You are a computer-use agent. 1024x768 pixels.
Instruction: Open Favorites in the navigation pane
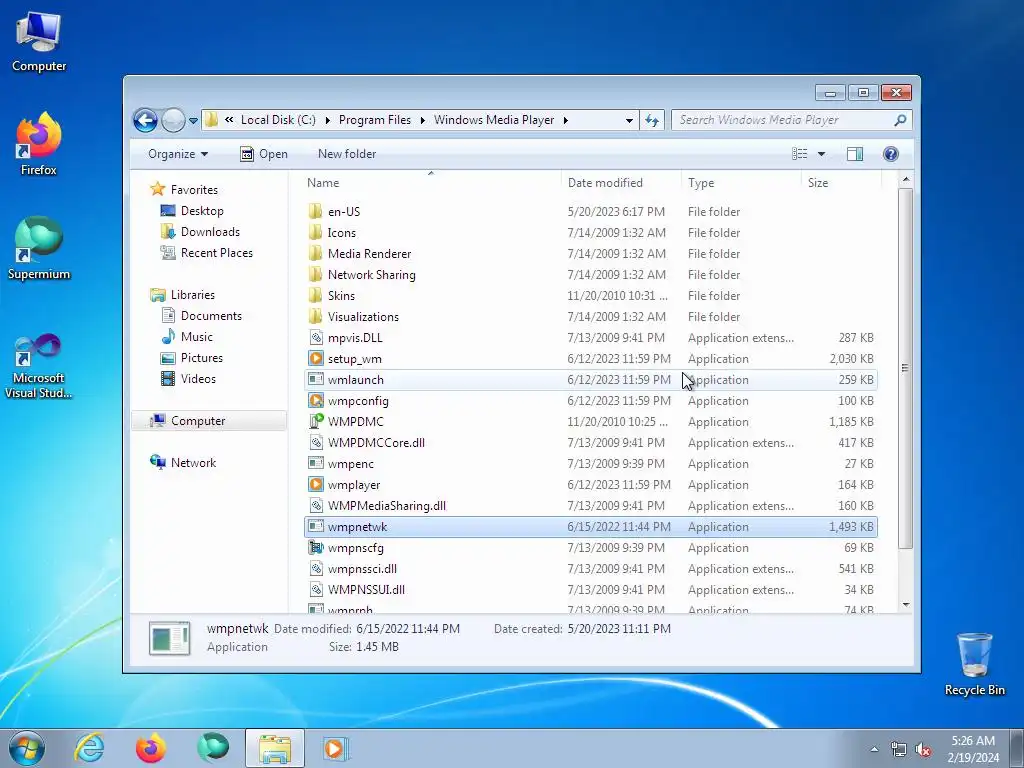coord(194,189)
